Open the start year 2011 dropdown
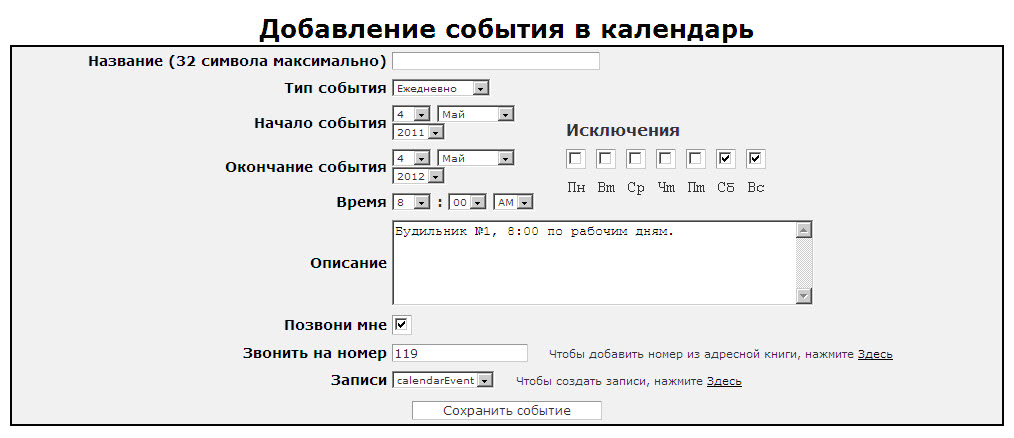Screen dimensions: 1014x438 click(418, 132)
